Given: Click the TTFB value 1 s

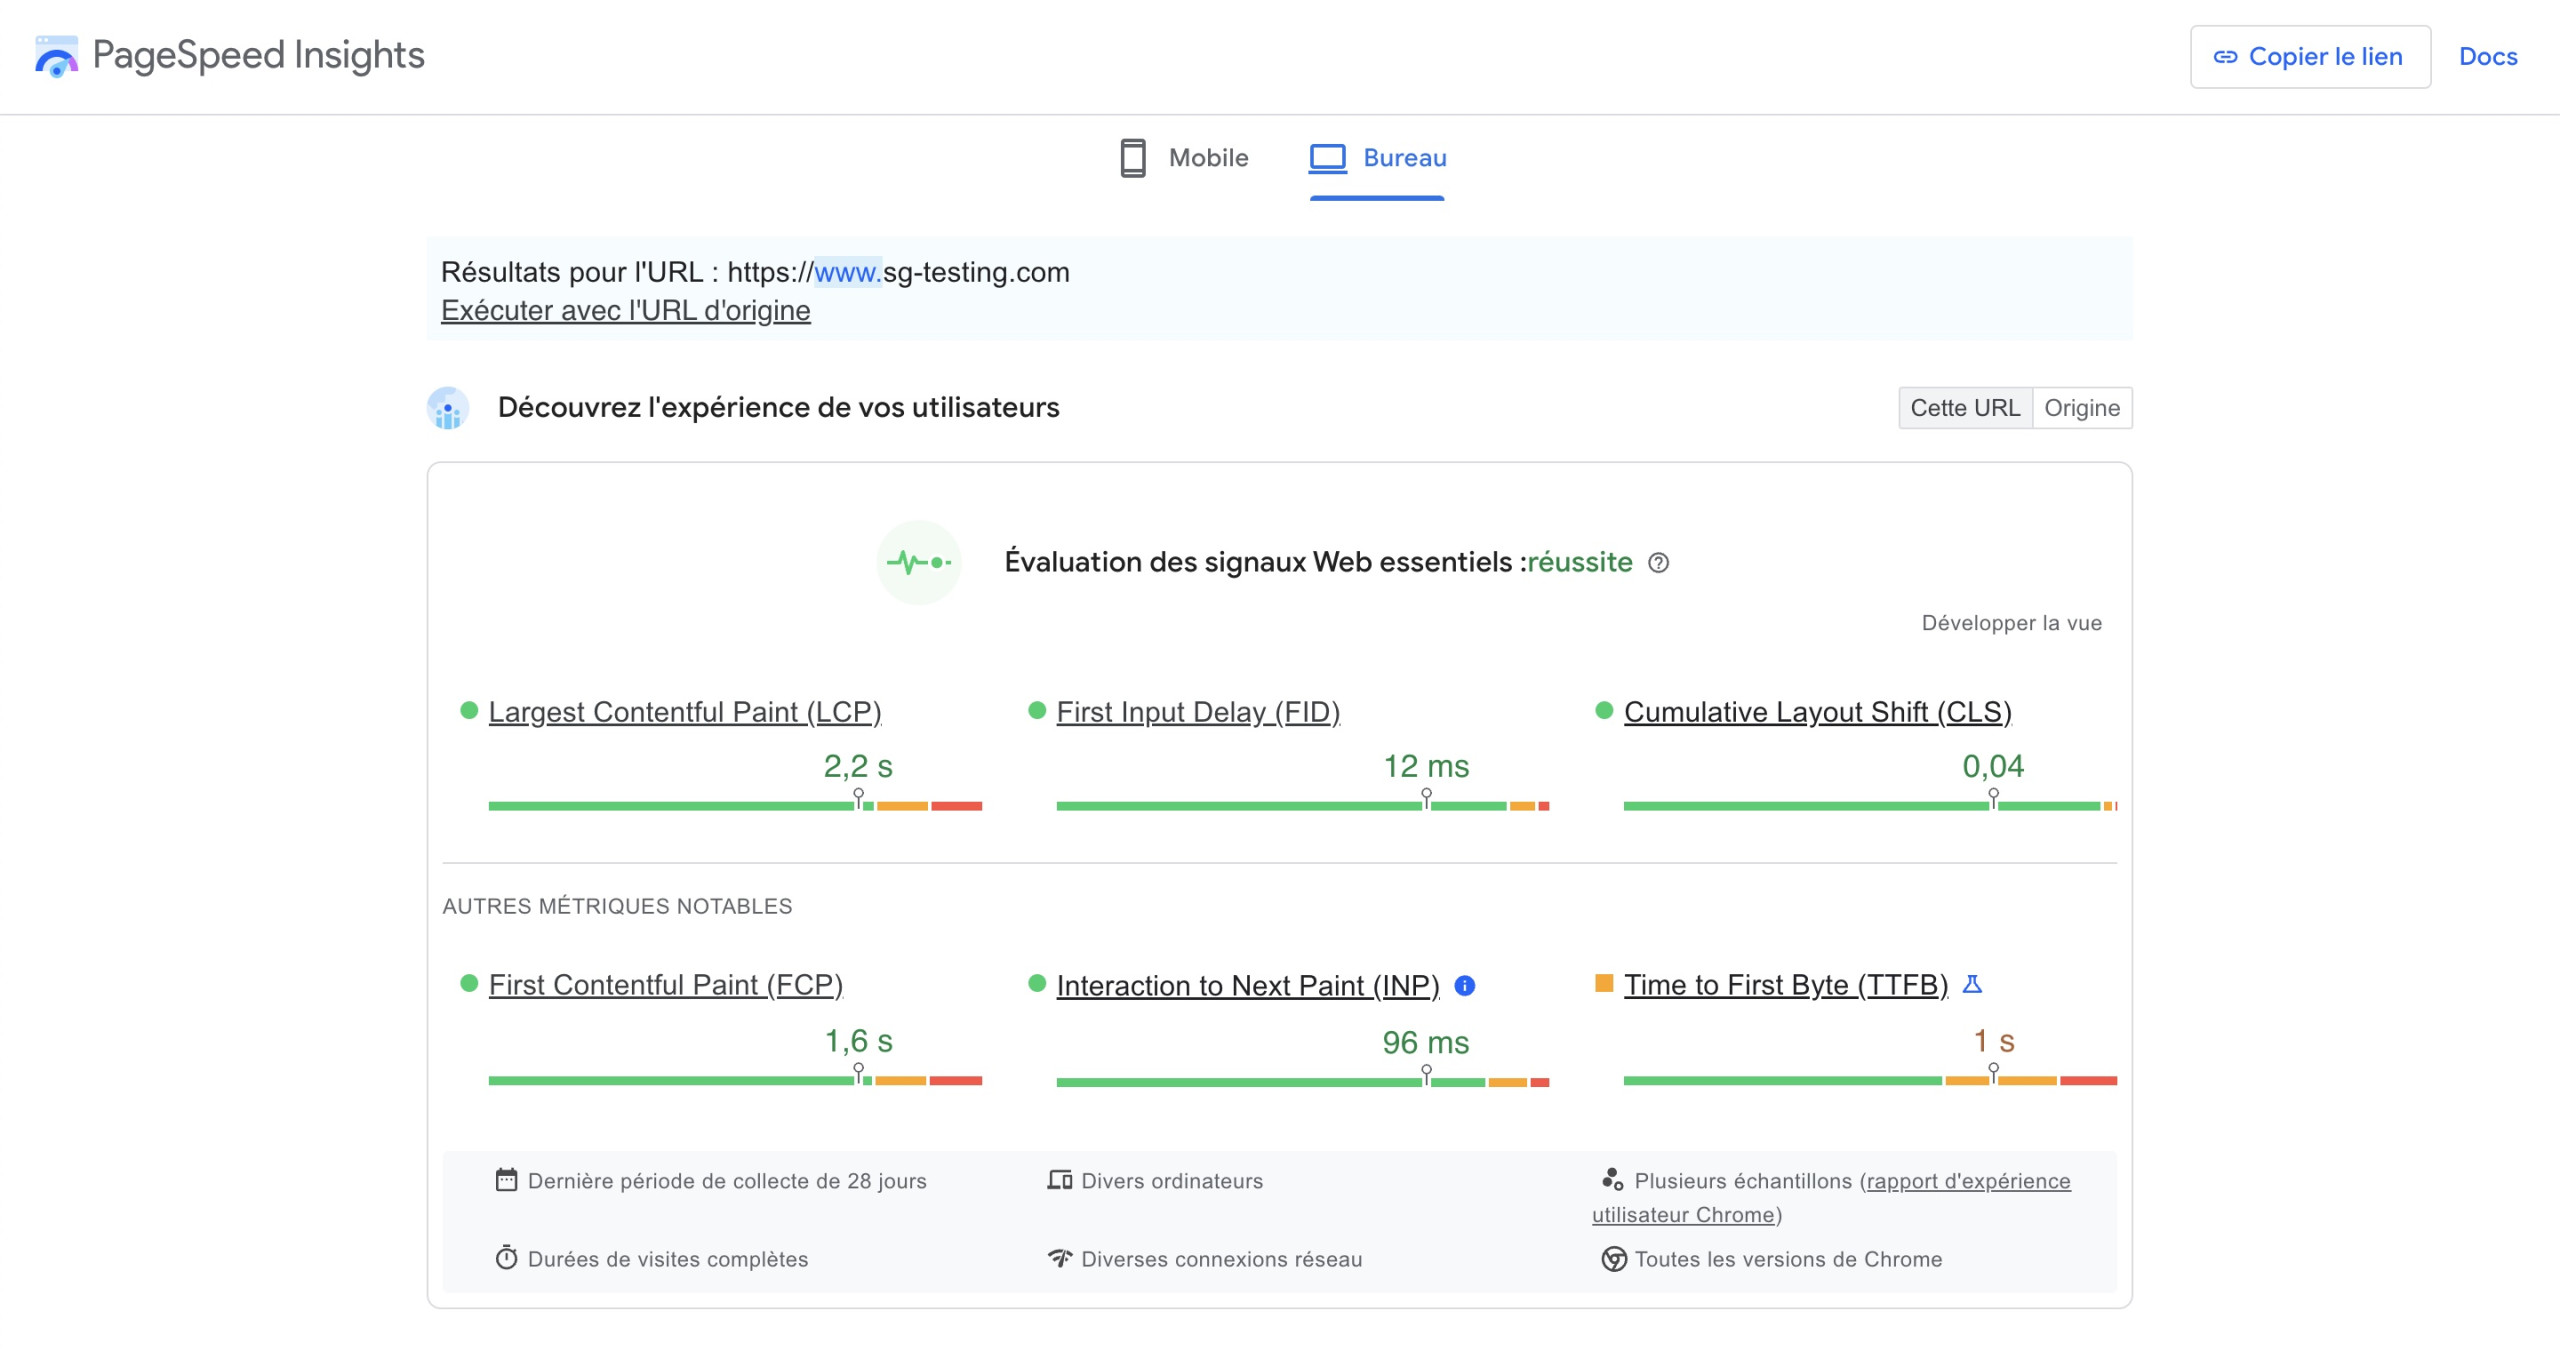Looking at the screenshot, I should tap(1994, 1042).
